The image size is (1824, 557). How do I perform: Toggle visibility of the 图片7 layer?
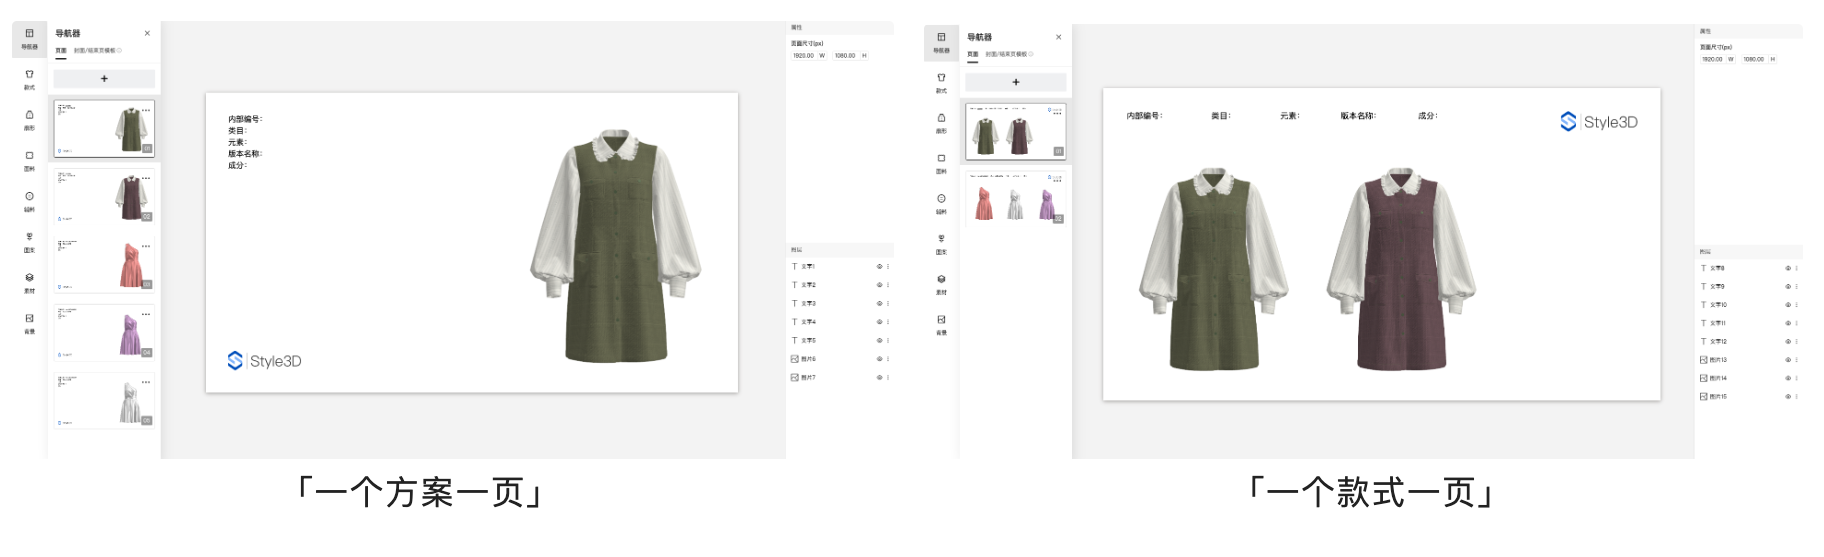tap(880, 378)
